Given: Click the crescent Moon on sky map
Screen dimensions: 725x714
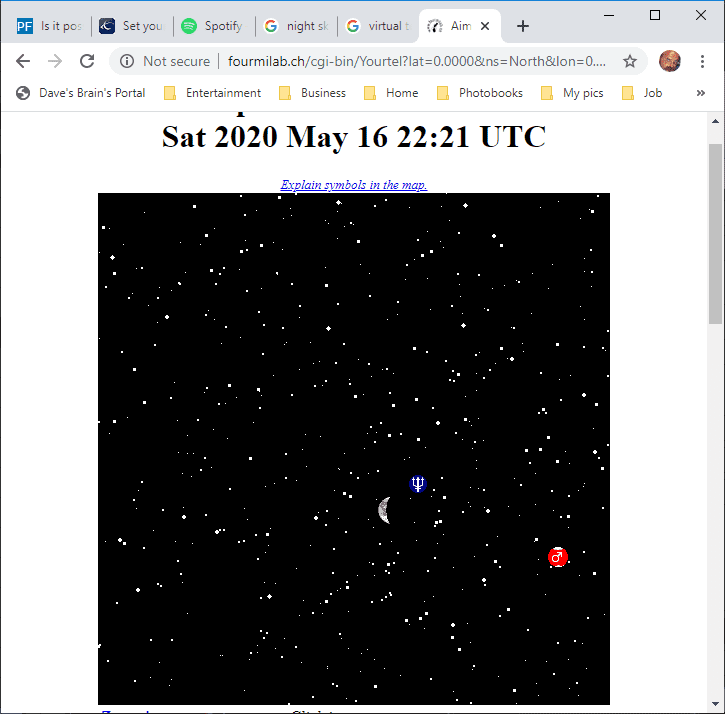Looking at the screenshot, I should click(x=385, y=510).
